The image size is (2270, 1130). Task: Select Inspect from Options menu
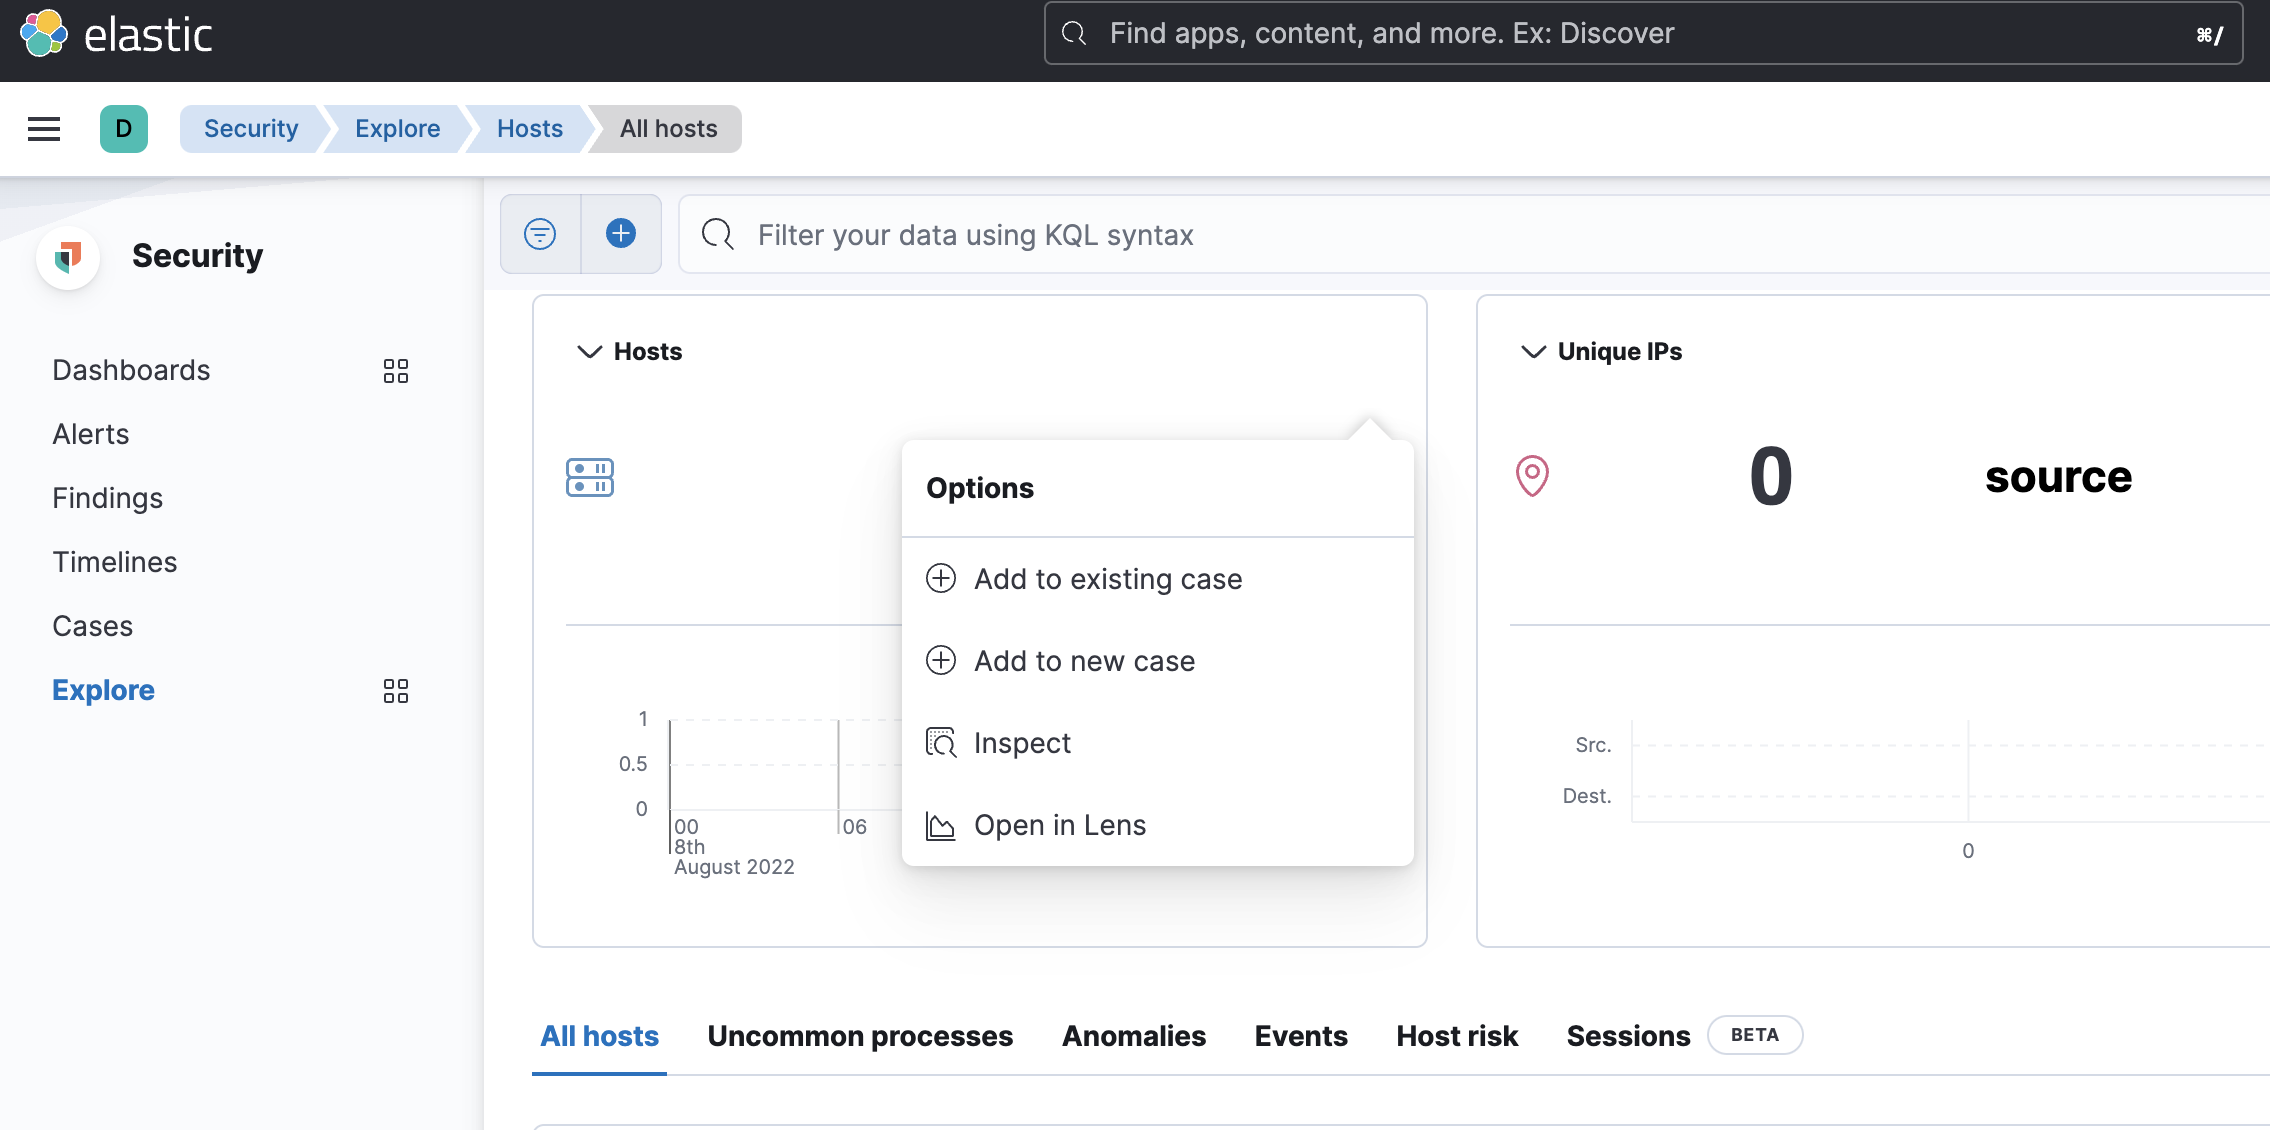(1021, 743)
